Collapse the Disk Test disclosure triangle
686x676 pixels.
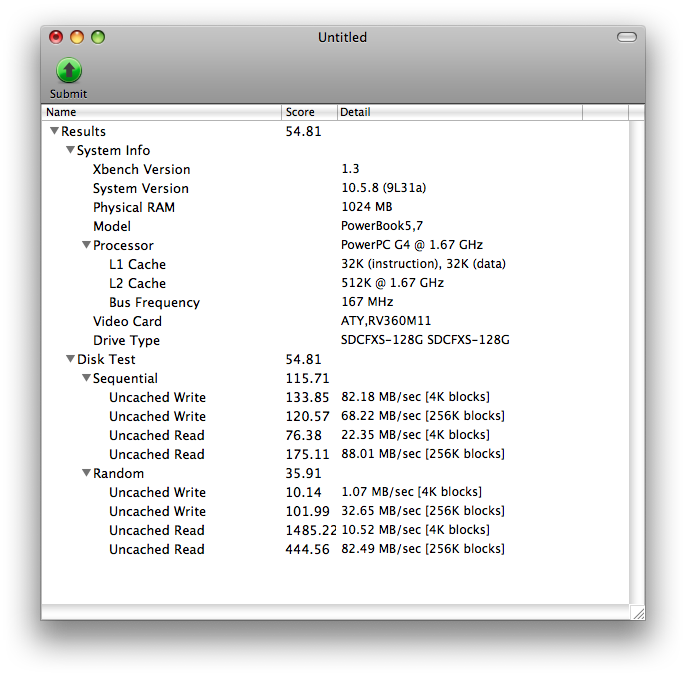(70, 359)
